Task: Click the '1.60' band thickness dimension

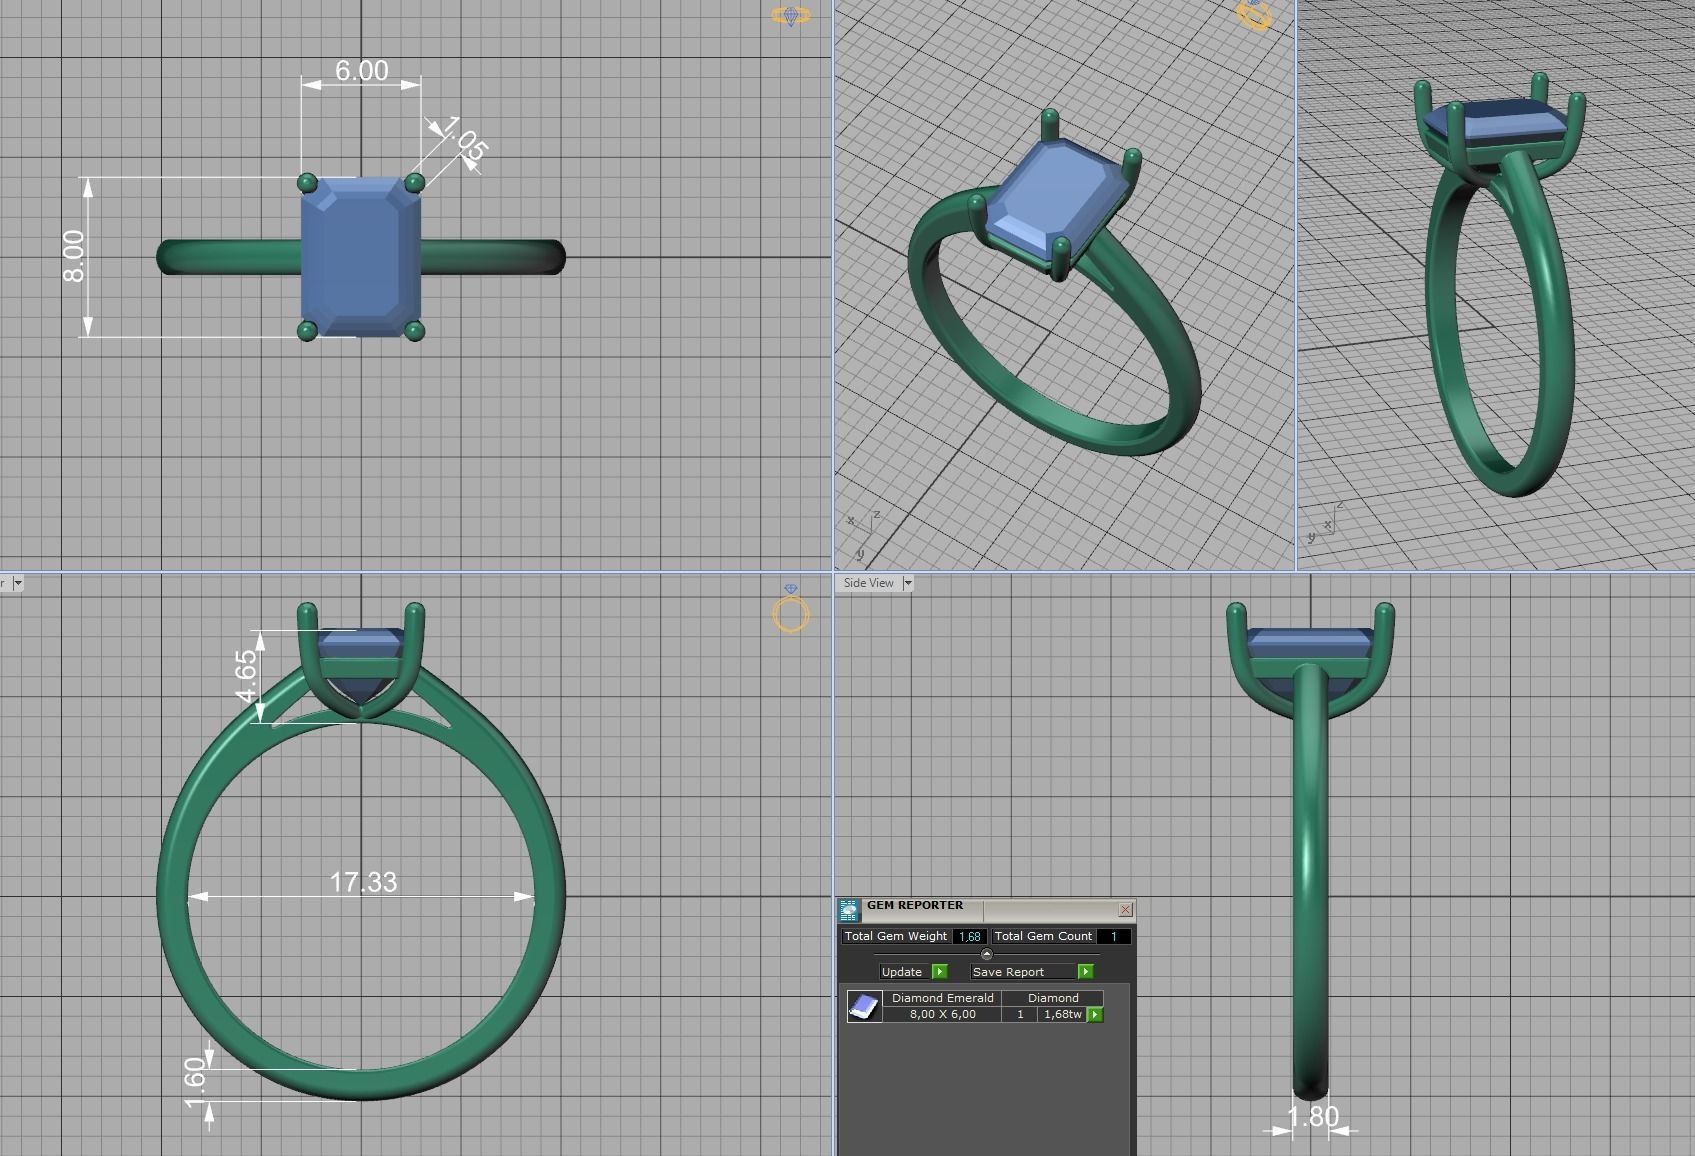Action: click(196, 1084)
